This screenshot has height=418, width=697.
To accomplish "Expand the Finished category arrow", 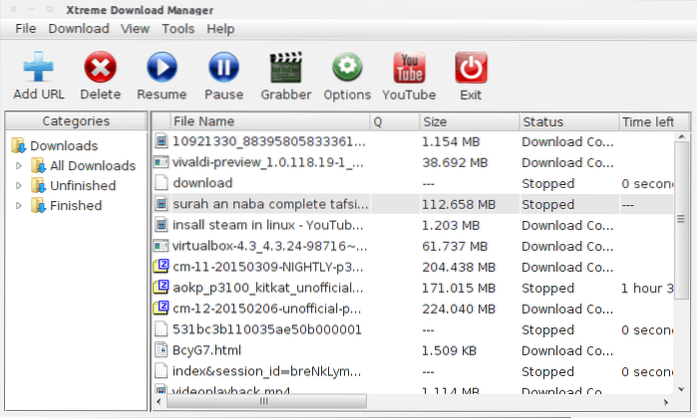I will (18, 206).
